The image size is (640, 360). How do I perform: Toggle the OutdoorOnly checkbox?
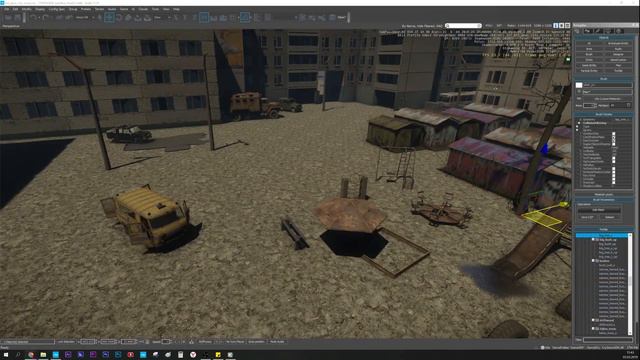613,133
